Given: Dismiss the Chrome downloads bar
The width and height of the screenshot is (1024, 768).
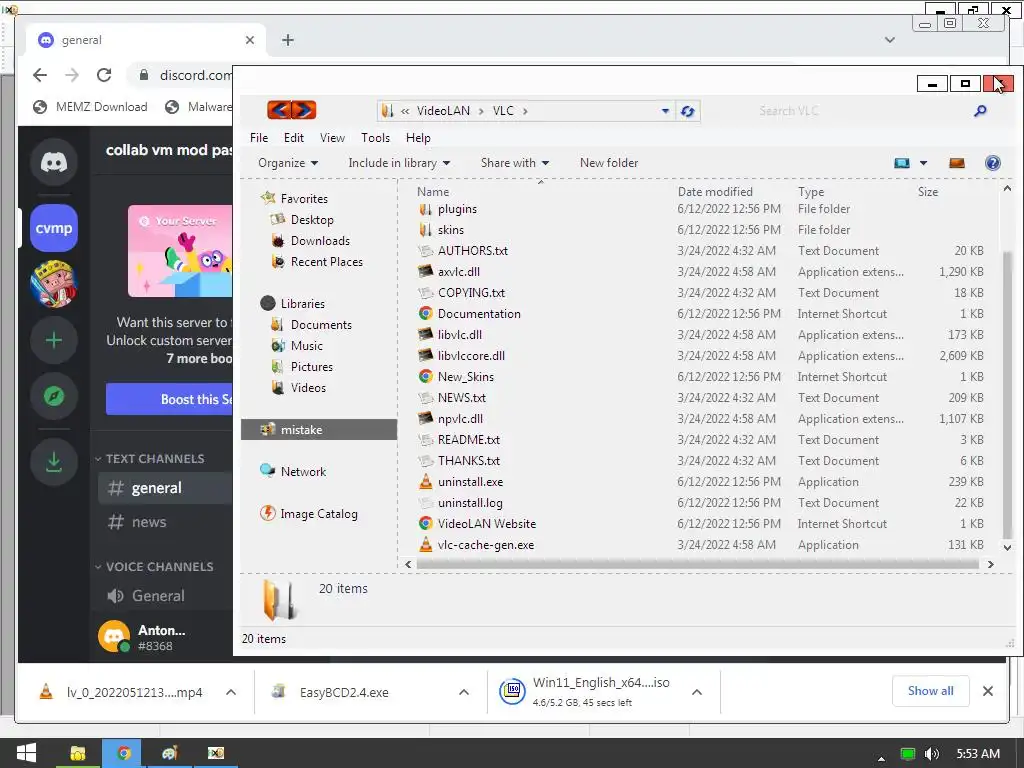Looking at the screenshot, I should click(x=987, y=691).
